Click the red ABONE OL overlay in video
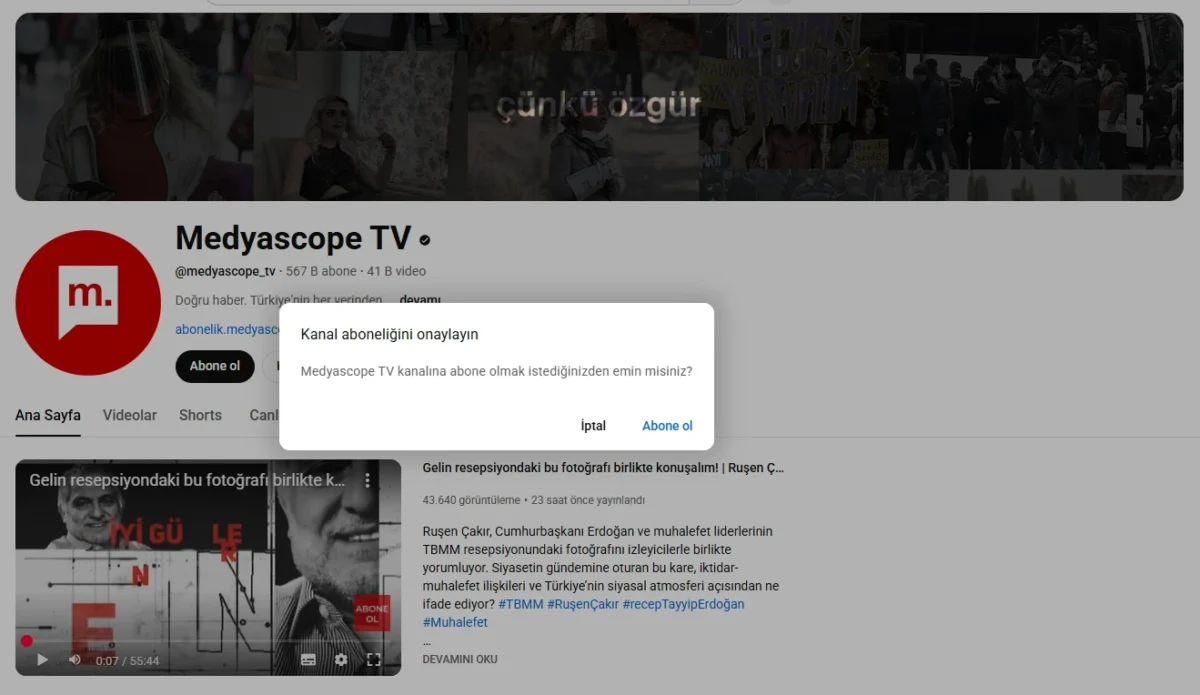 click(x=372, y=613)
